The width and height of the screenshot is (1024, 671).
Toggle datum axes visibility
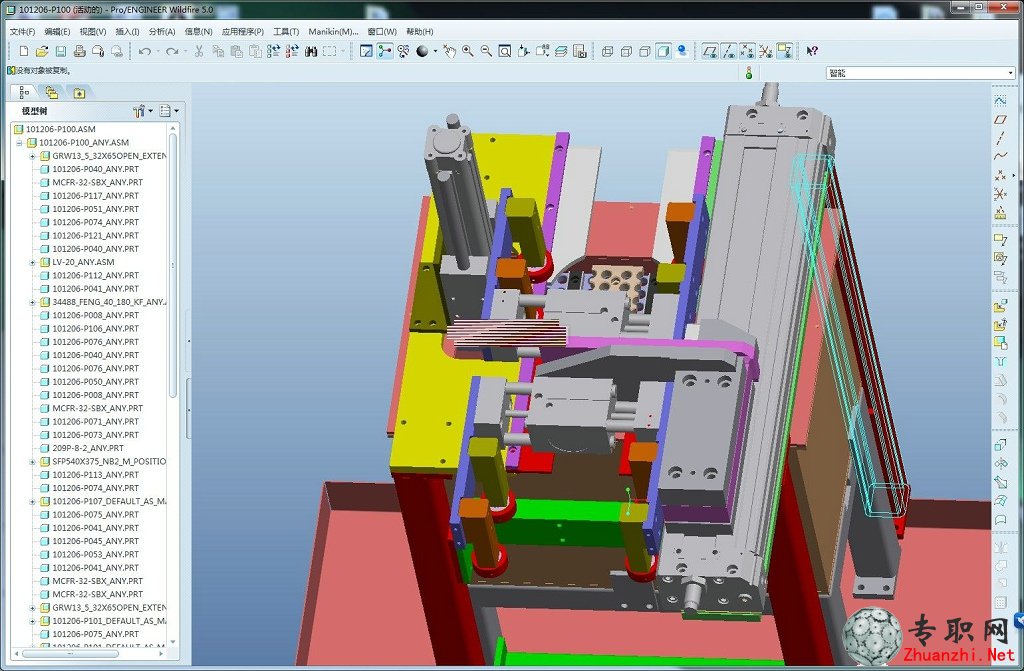click(x=729, y=51)
